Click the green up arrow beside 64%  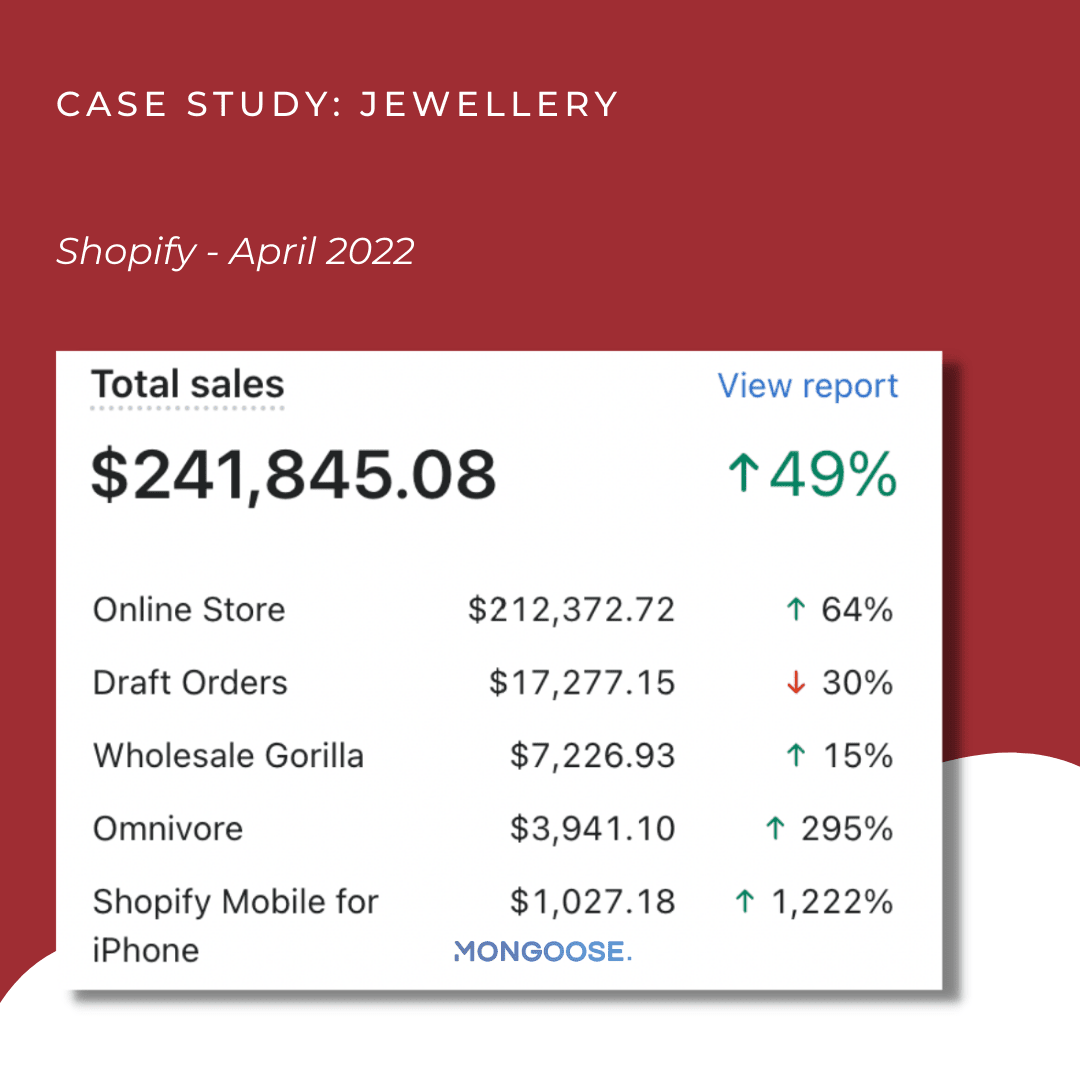click(796, 610)
